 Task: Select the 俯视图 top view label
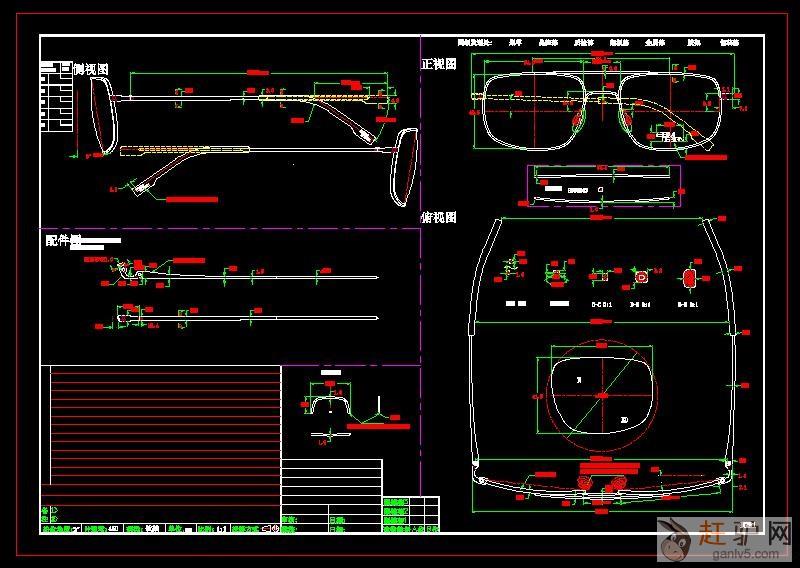click(x=438, y=217)
